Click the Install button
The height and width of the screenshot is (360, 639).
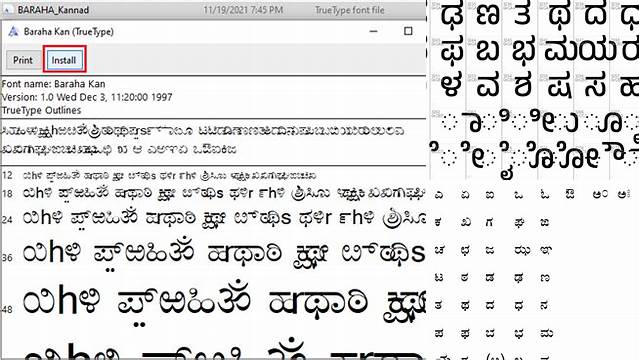tap(64, 60)
